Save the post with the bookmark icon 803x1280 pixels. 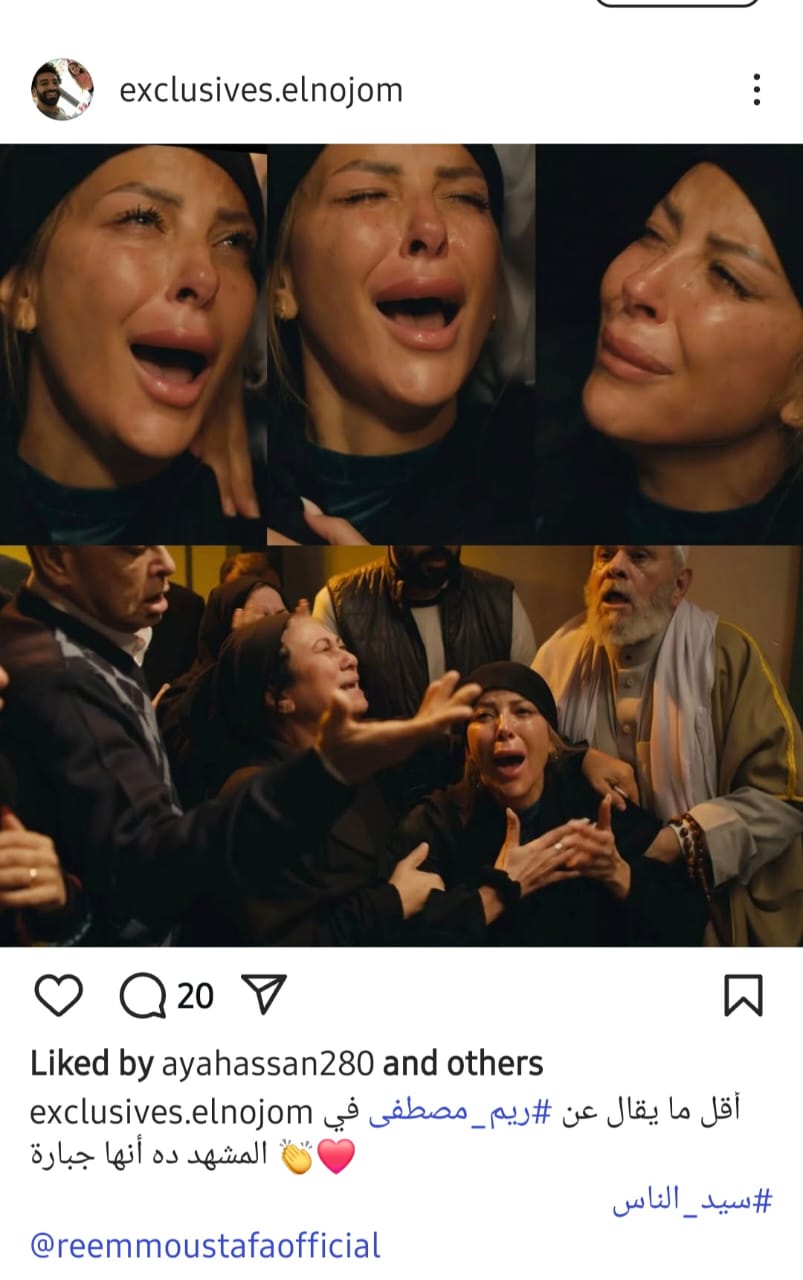coord(743,996)
